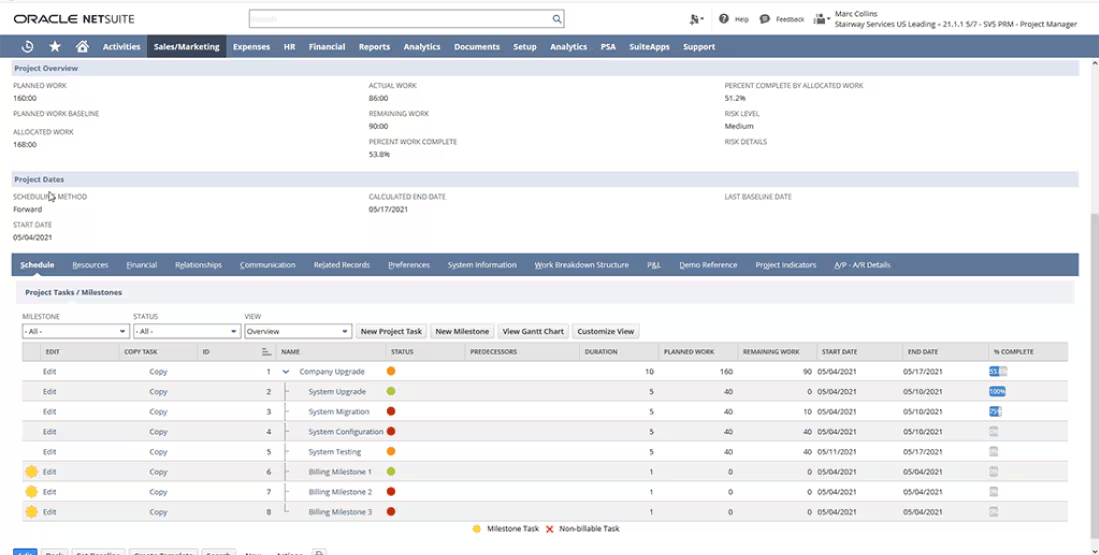Click the Project Overview section header
The width and height of the screenshot is (1099, 555).
point(545,68)
